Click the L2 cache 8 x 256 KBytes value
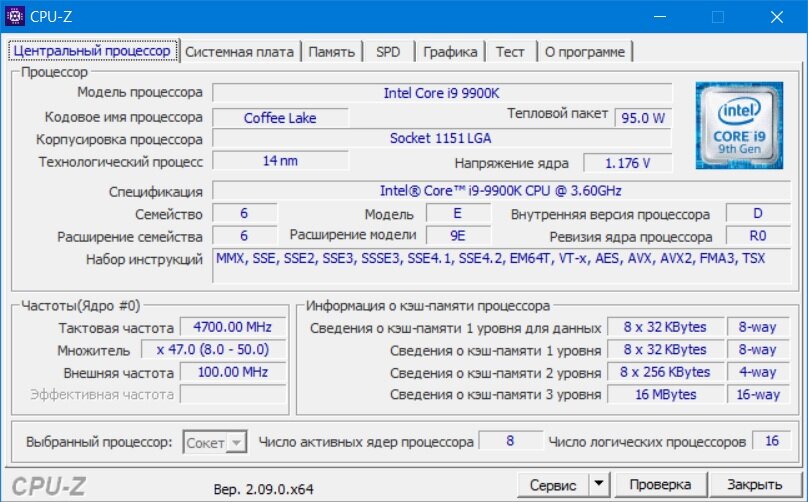 665,372
